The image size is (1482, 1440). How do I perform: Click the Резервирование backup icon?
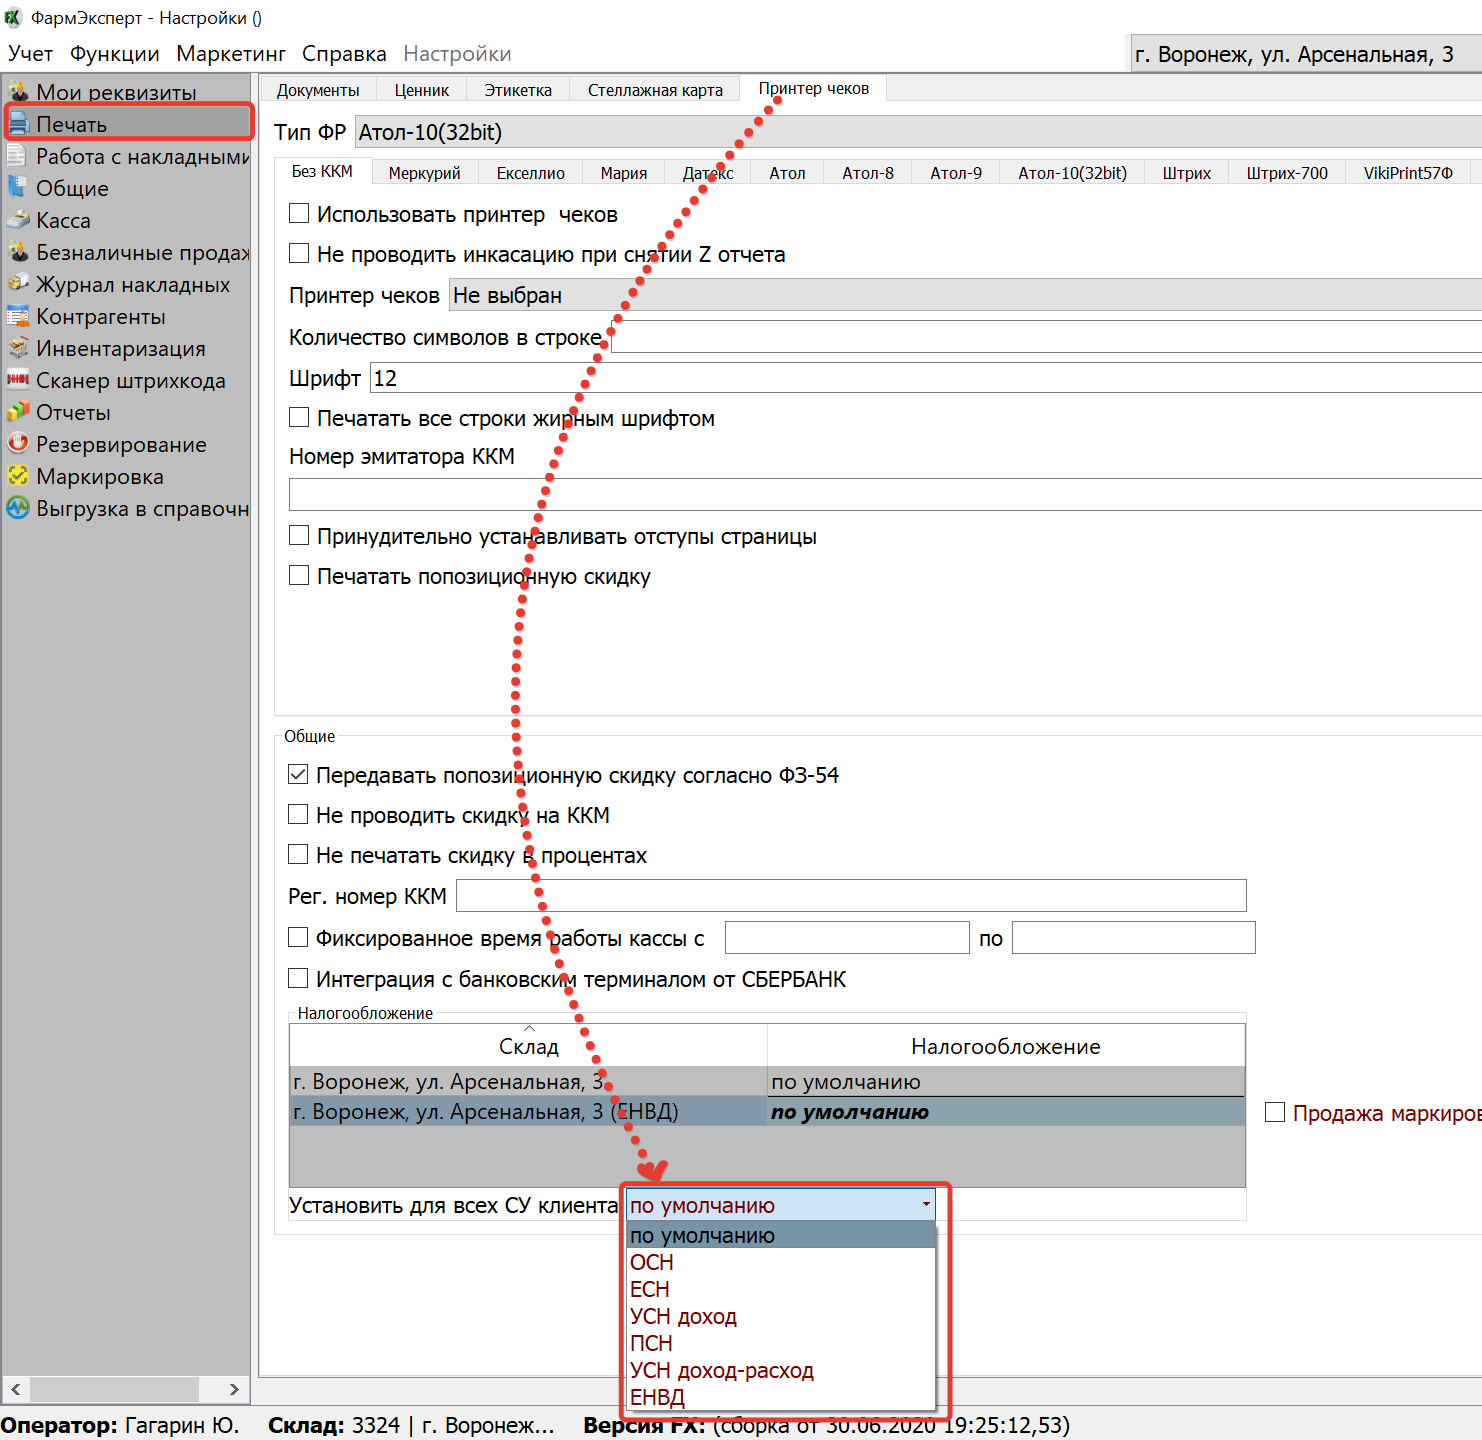click(x=18, y=444)
